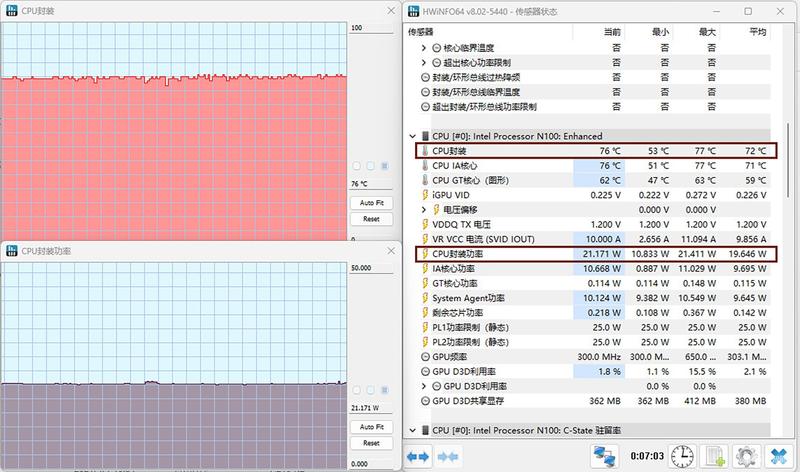This screenshot has height=472, width=800.
Task: Click the vertical scrollbar thumb in the sensor list
Action: coord(788,160)
